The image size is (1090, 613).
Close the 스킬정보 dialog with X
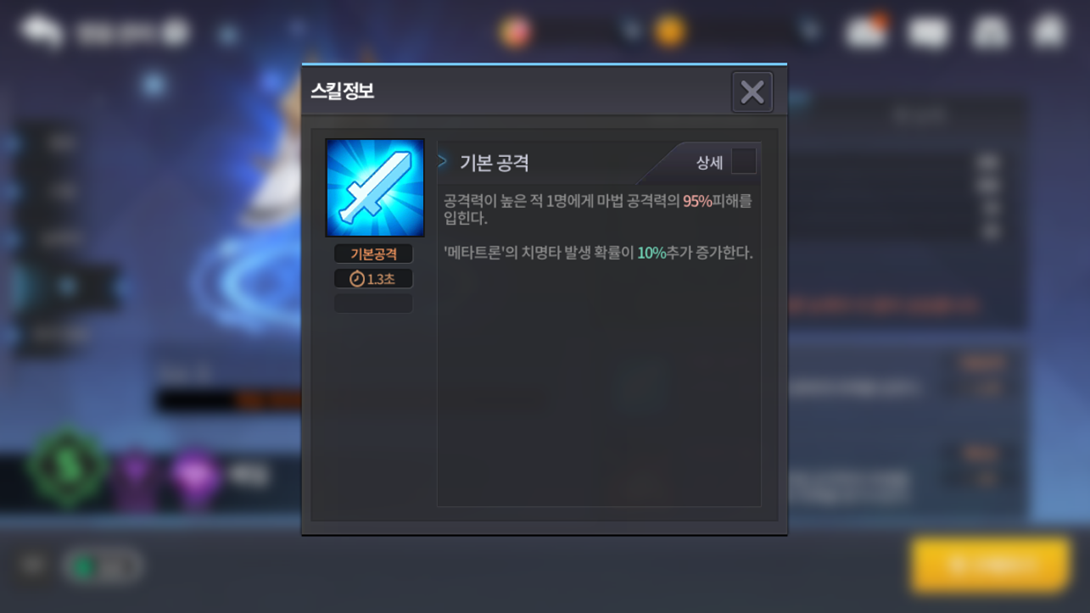click(x=752, y=92)
